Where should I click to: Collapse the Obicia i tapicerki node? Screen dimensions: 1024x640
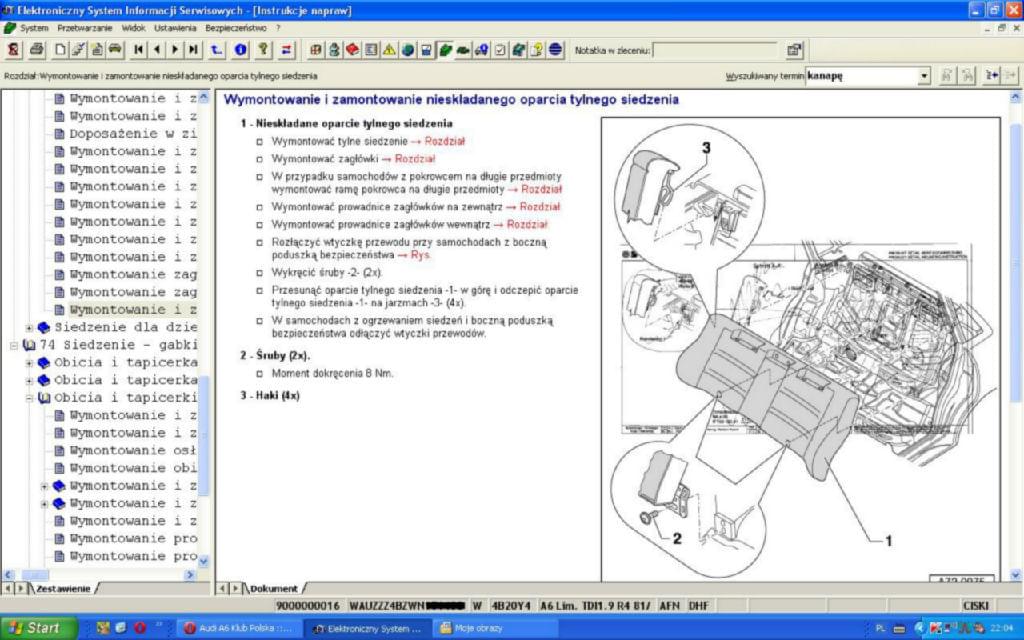29,398
